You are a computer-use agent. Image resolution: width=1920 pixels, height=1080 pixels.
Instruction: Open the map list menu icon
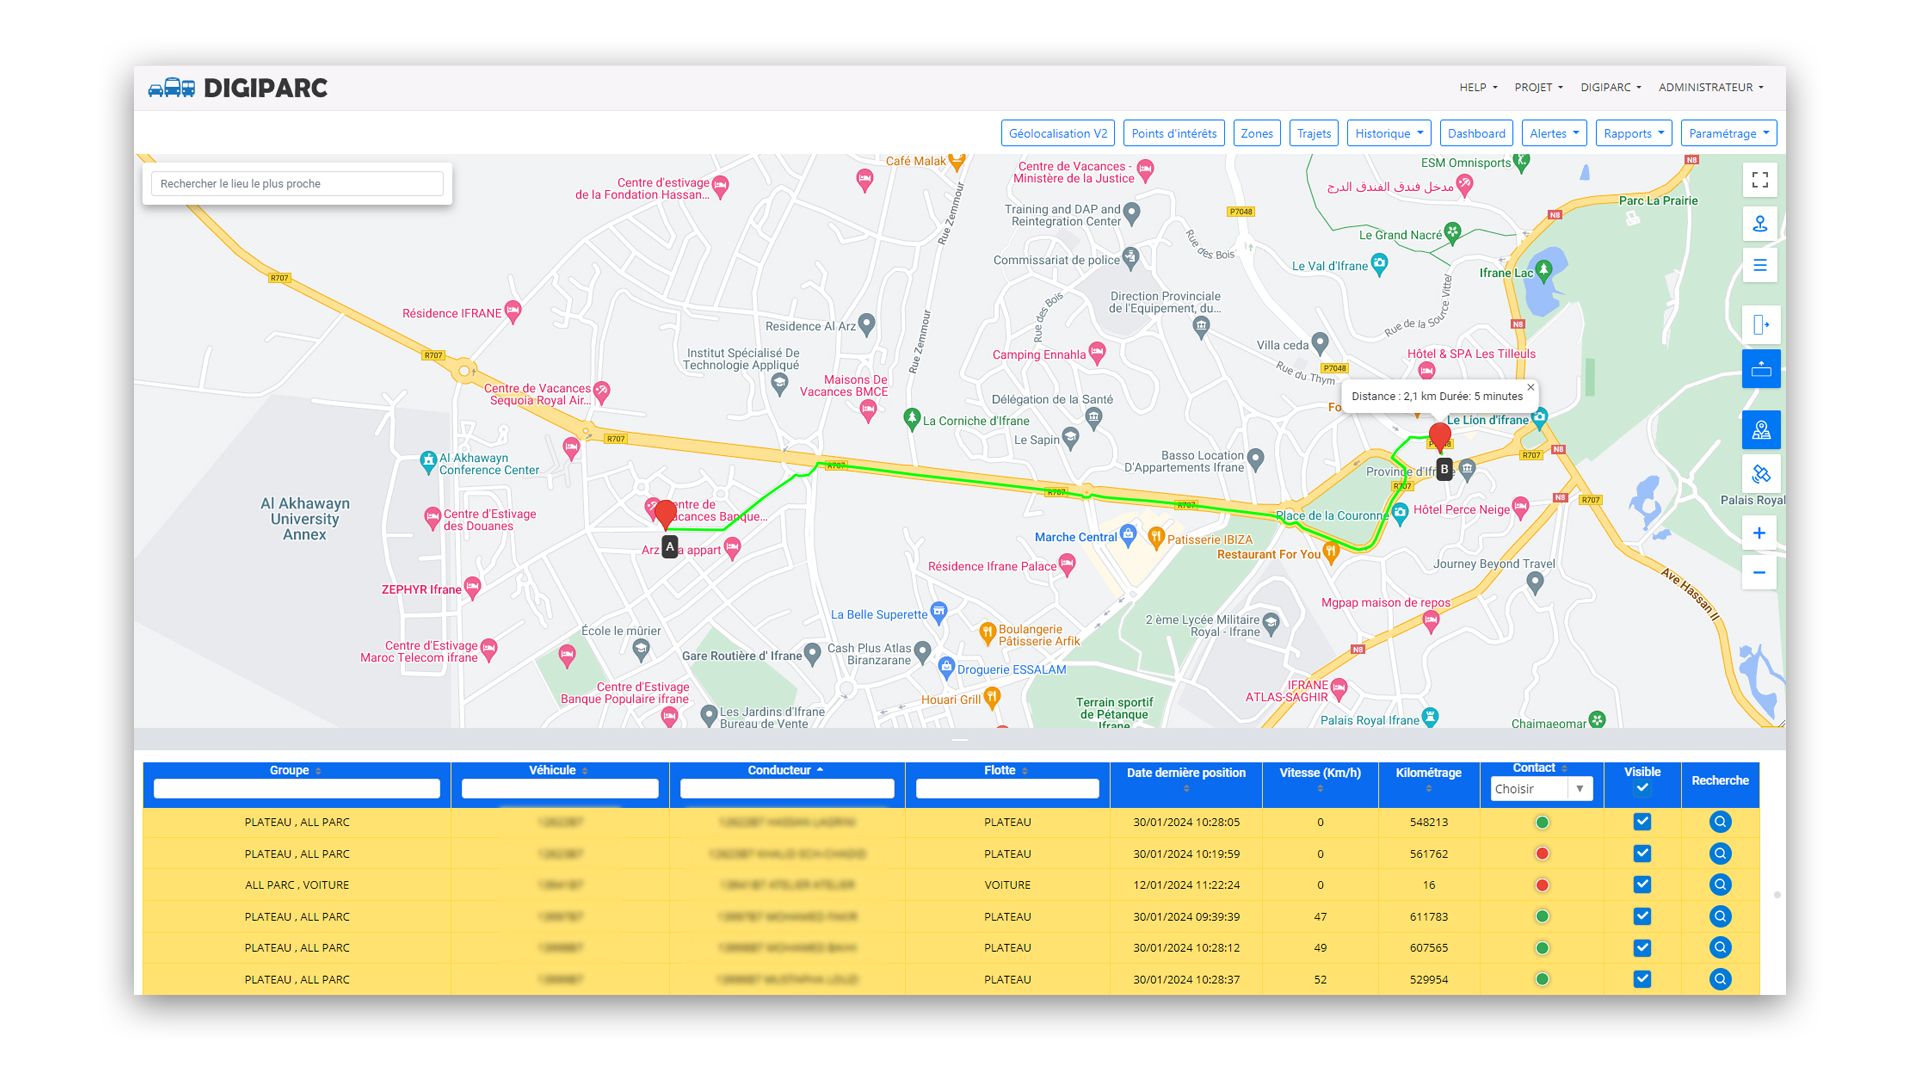[1760, 266]
